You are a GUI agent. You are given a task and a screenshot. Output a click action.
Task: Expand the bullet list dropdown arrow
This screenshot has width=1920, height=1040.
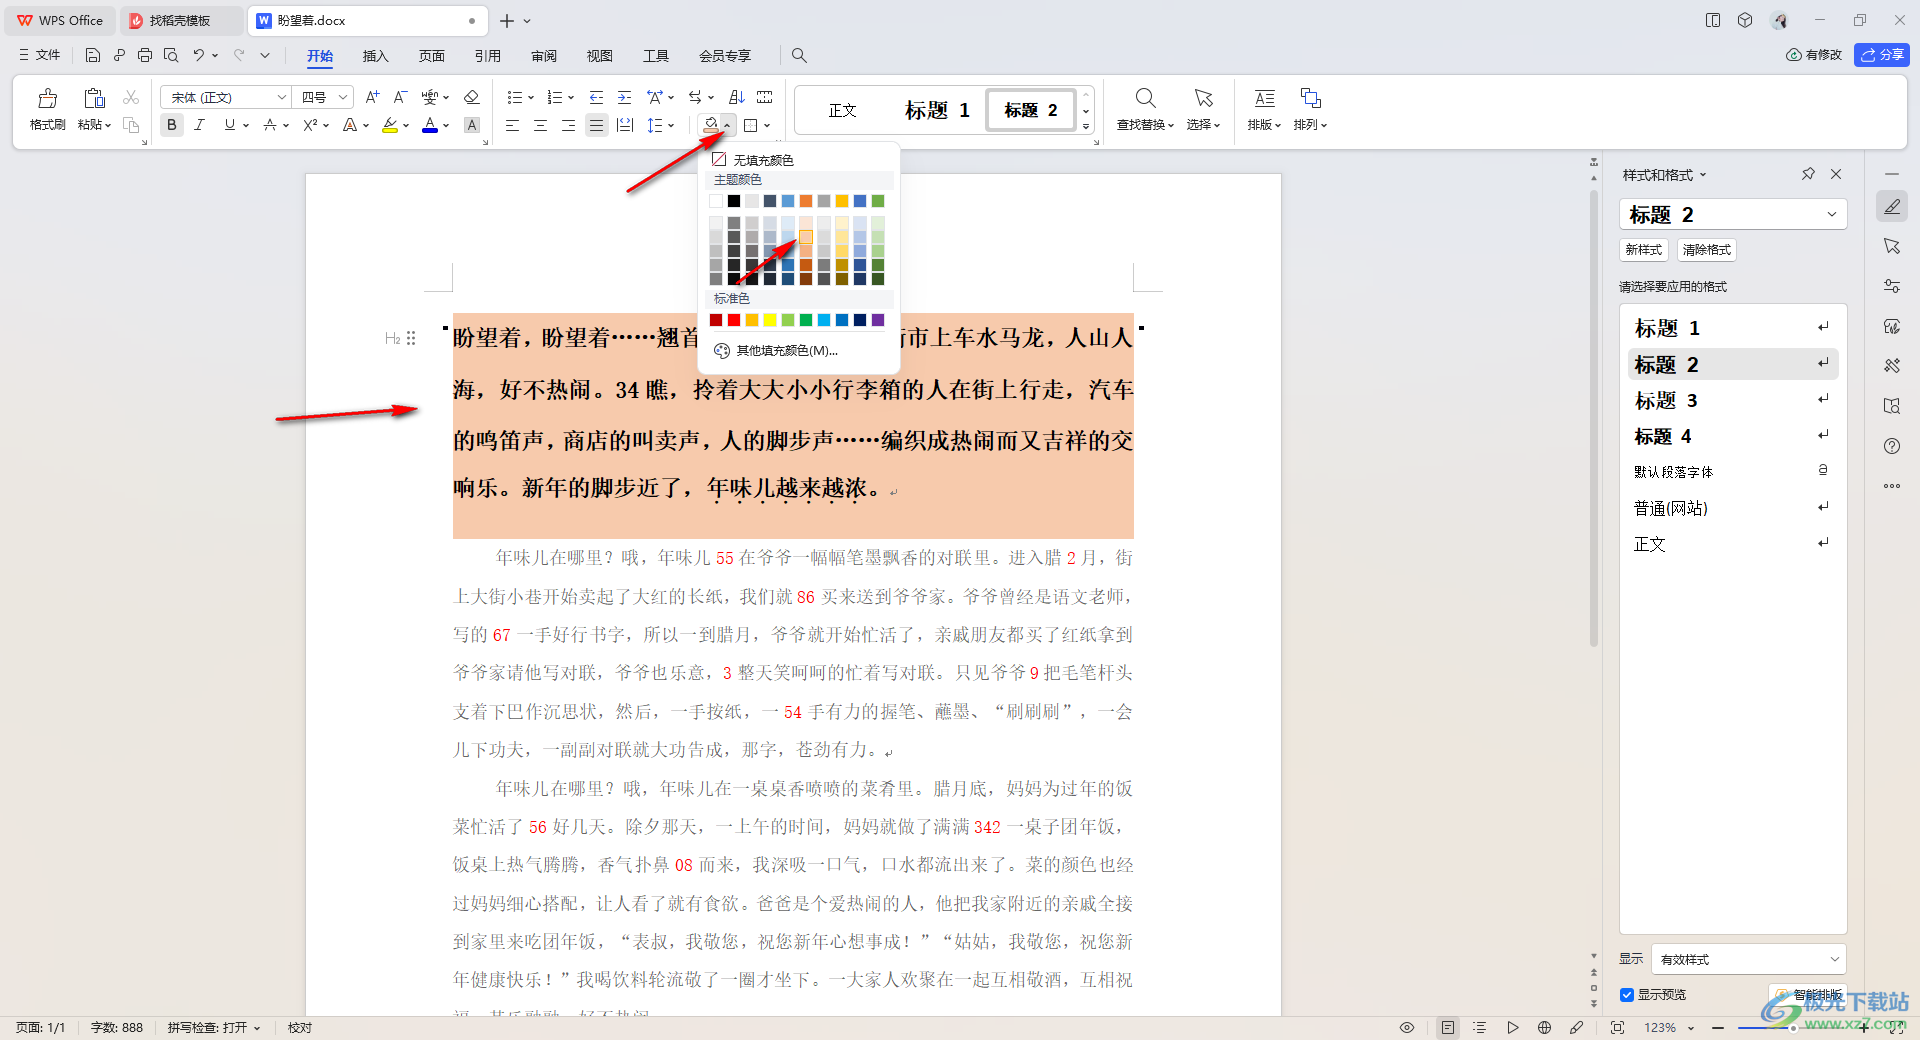tap(531, 97)
